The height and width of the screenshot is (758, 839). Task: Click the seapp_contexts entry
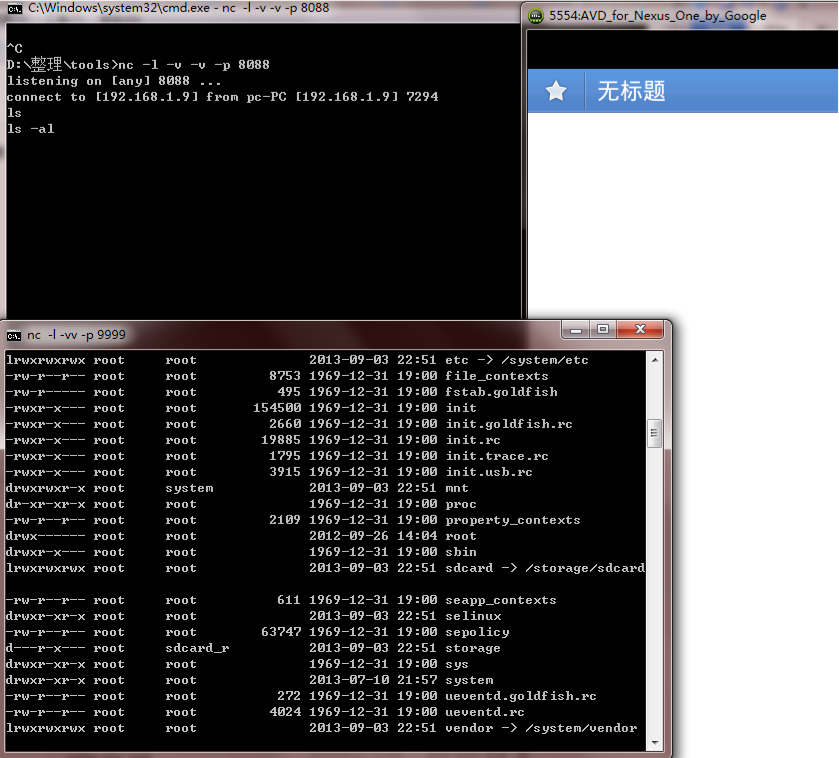[501, 600]
